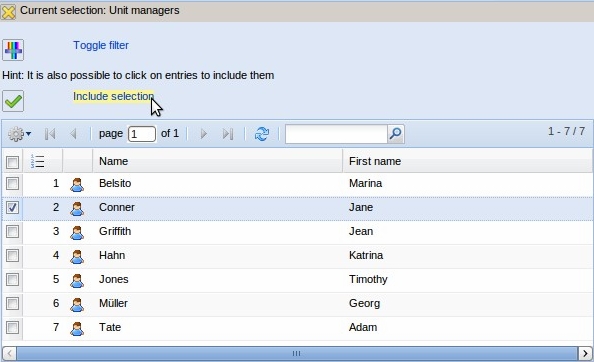Sort by the Name column header

217,161
